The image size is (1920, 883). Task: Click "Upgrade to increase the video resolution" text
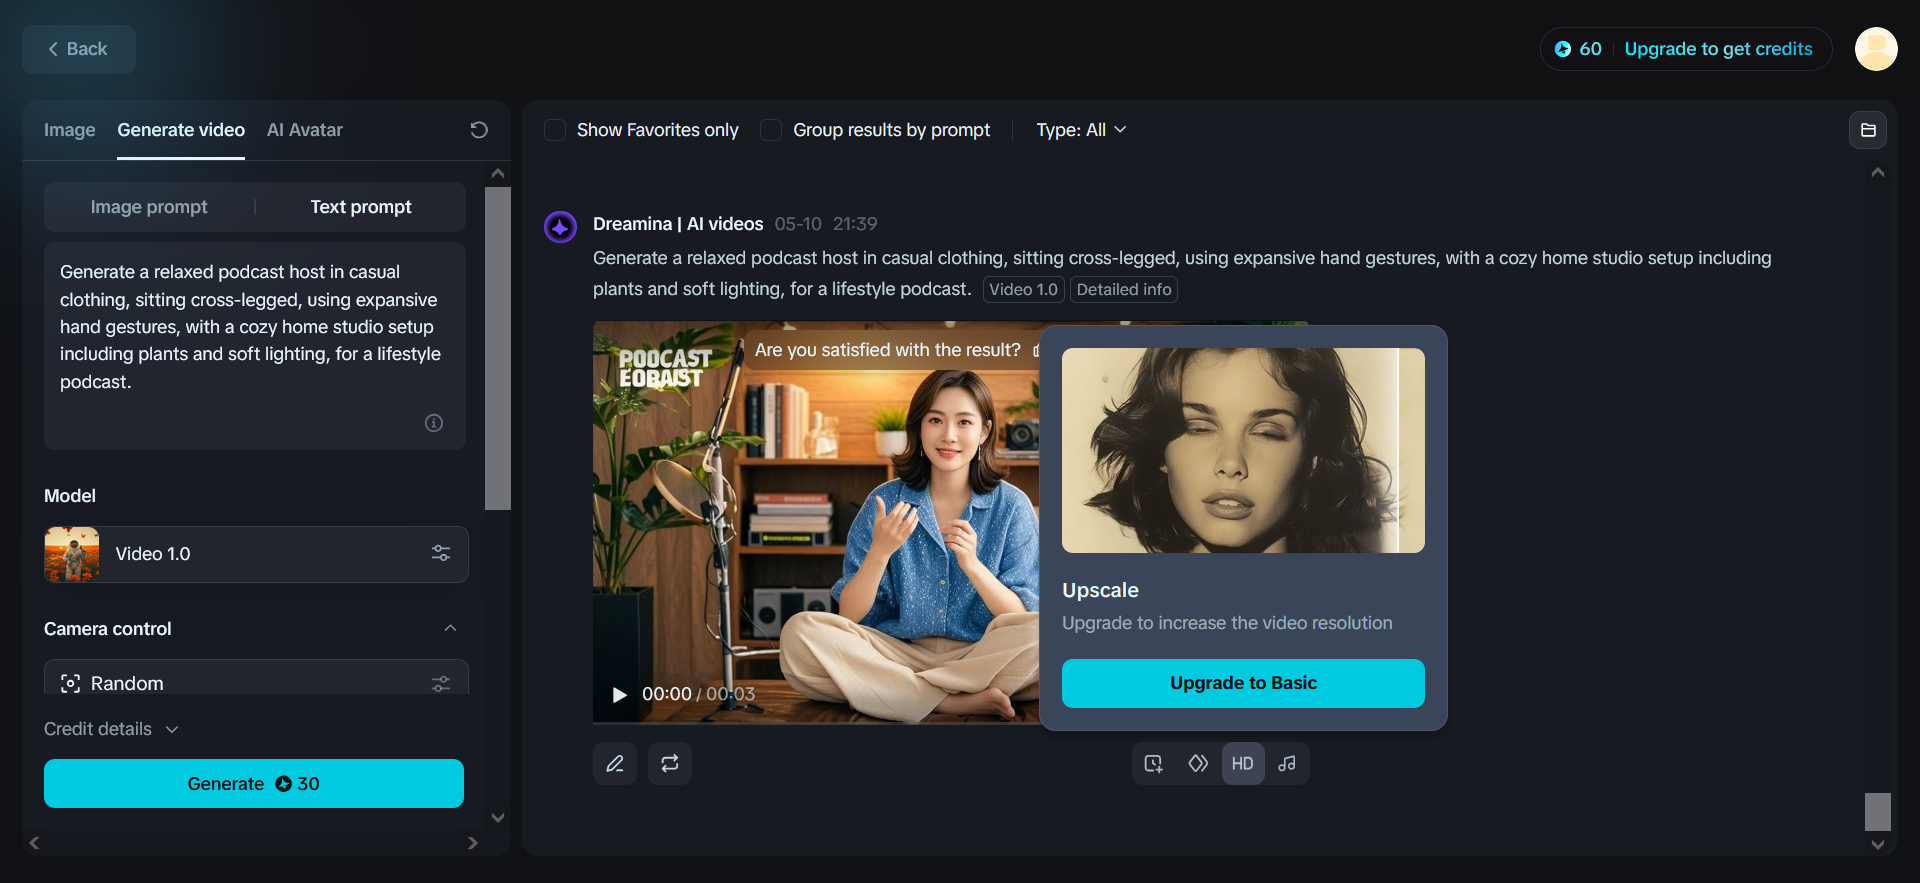coord(1227,623)
